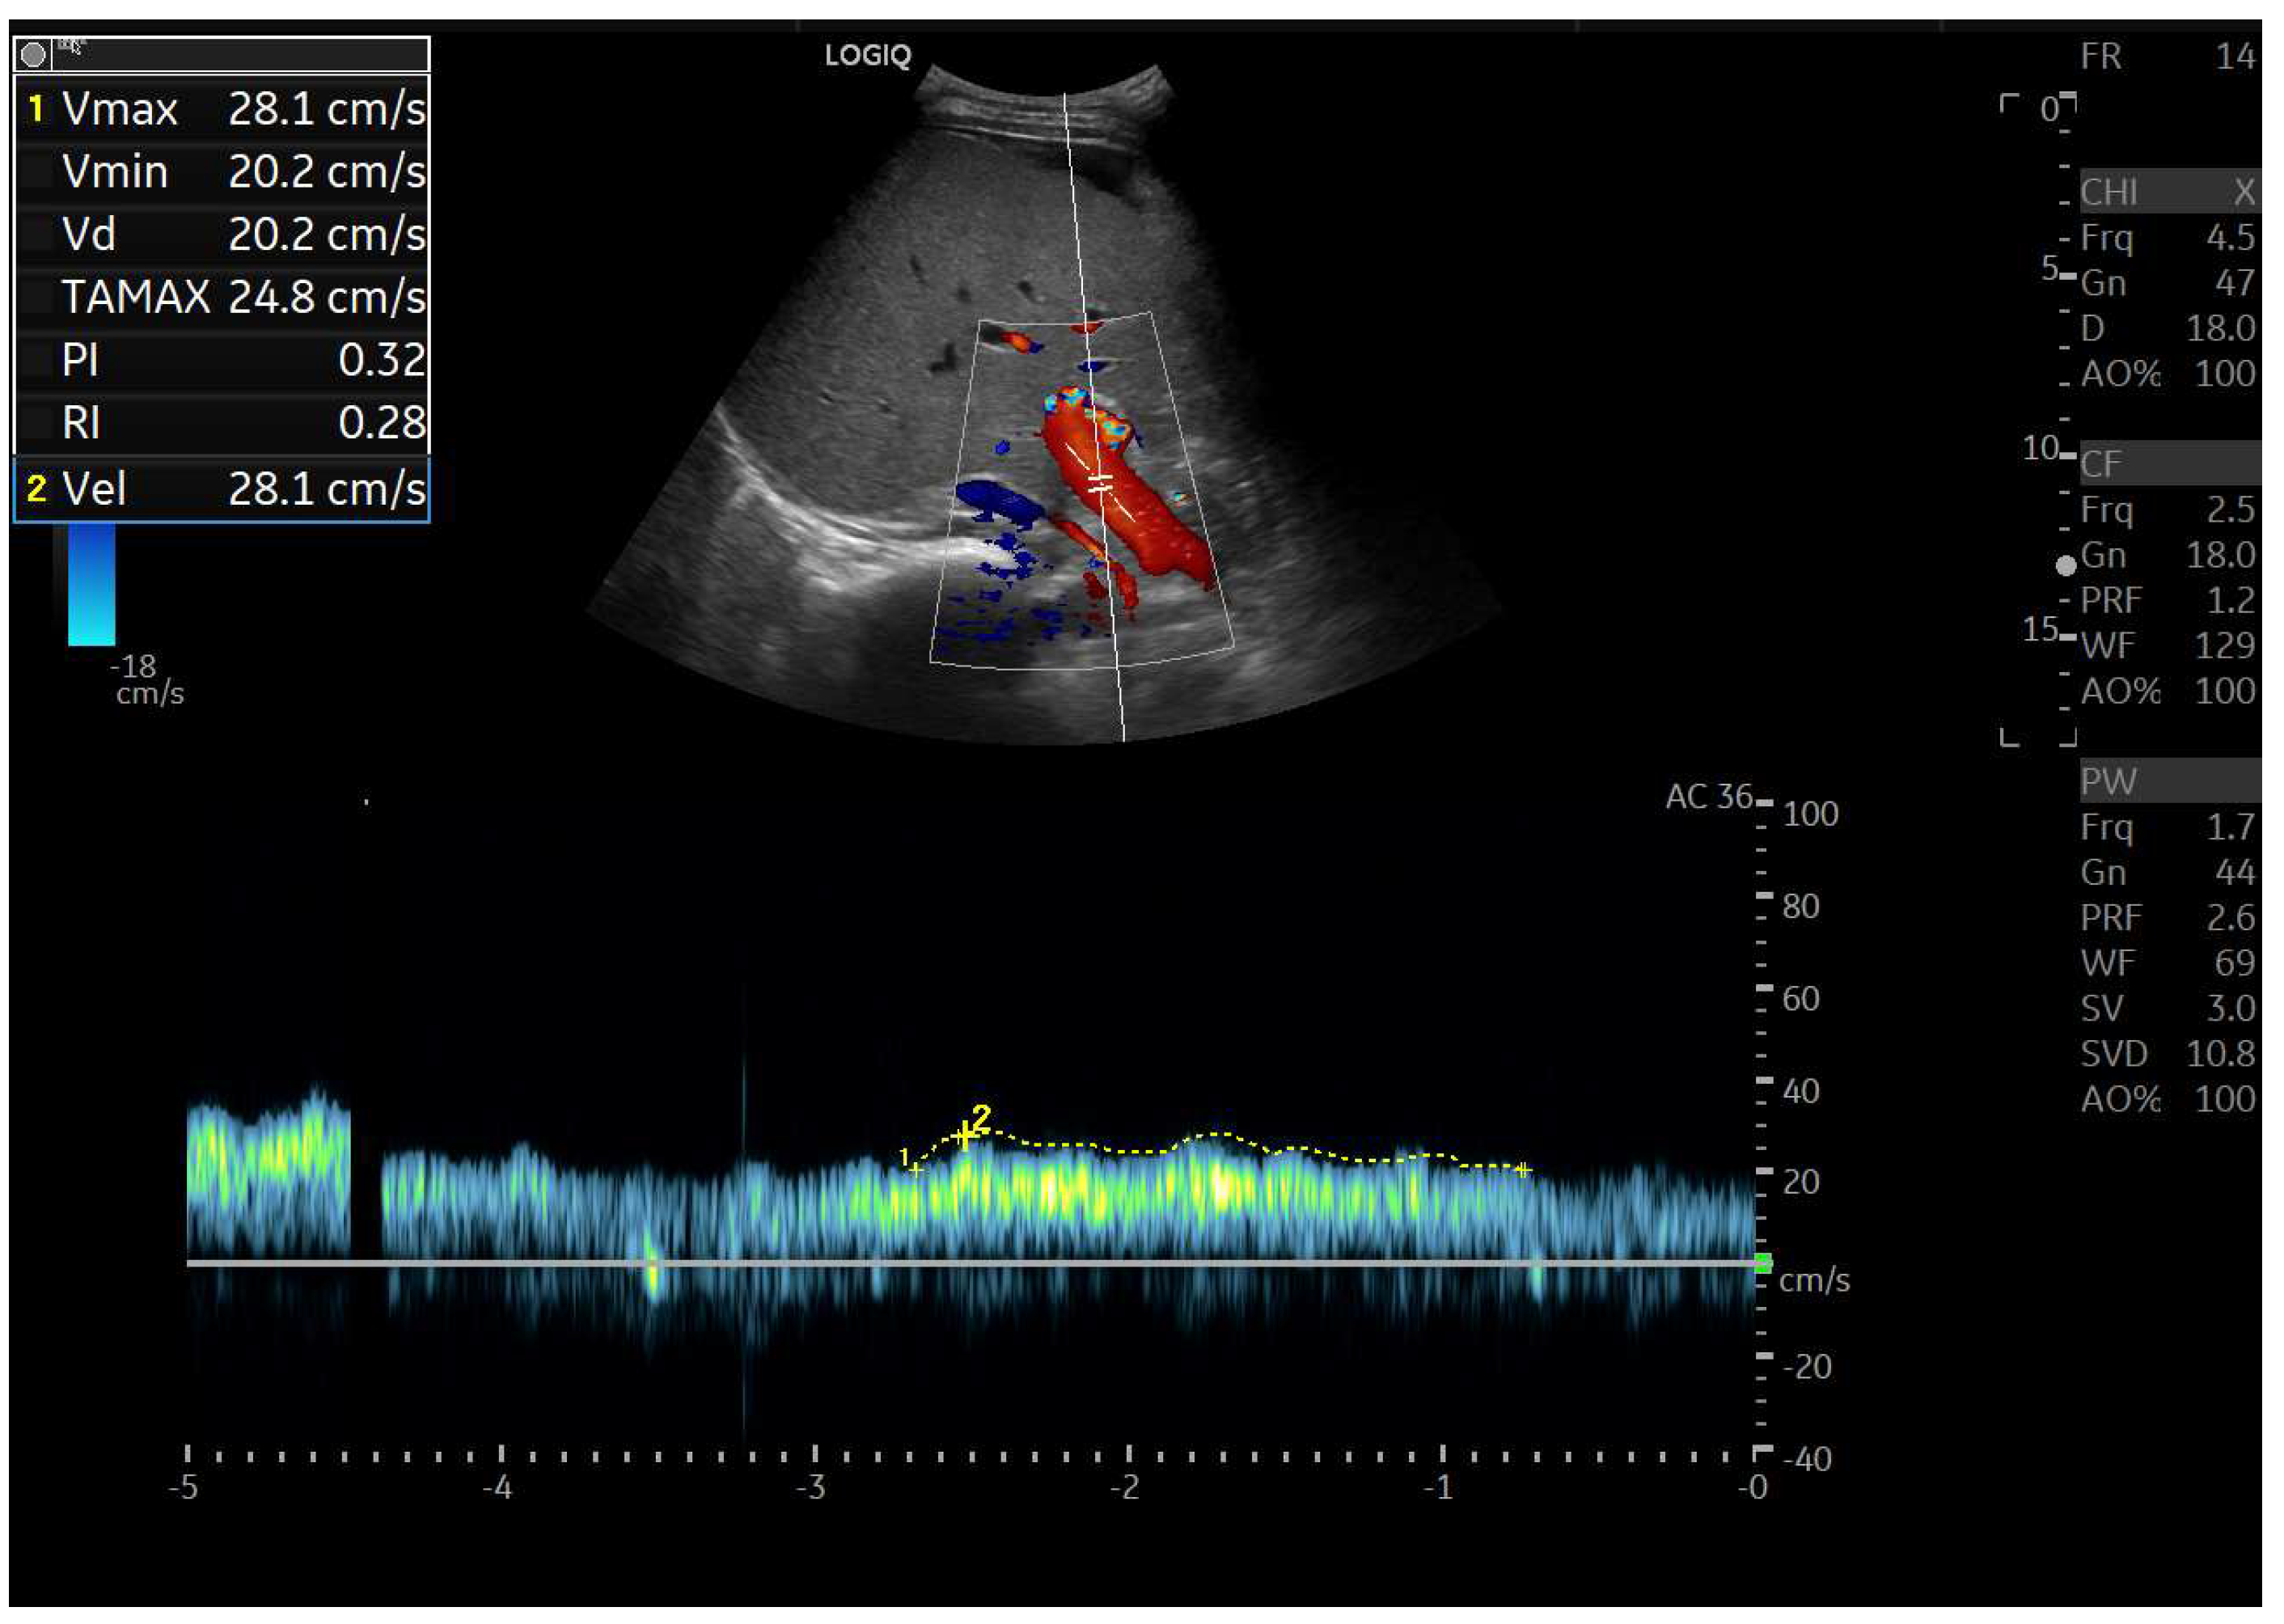Image resolution: width=2284 pixels, height=1624 pixels.
Task: Click the X mark in CHI header
Action: point(2245,191)
